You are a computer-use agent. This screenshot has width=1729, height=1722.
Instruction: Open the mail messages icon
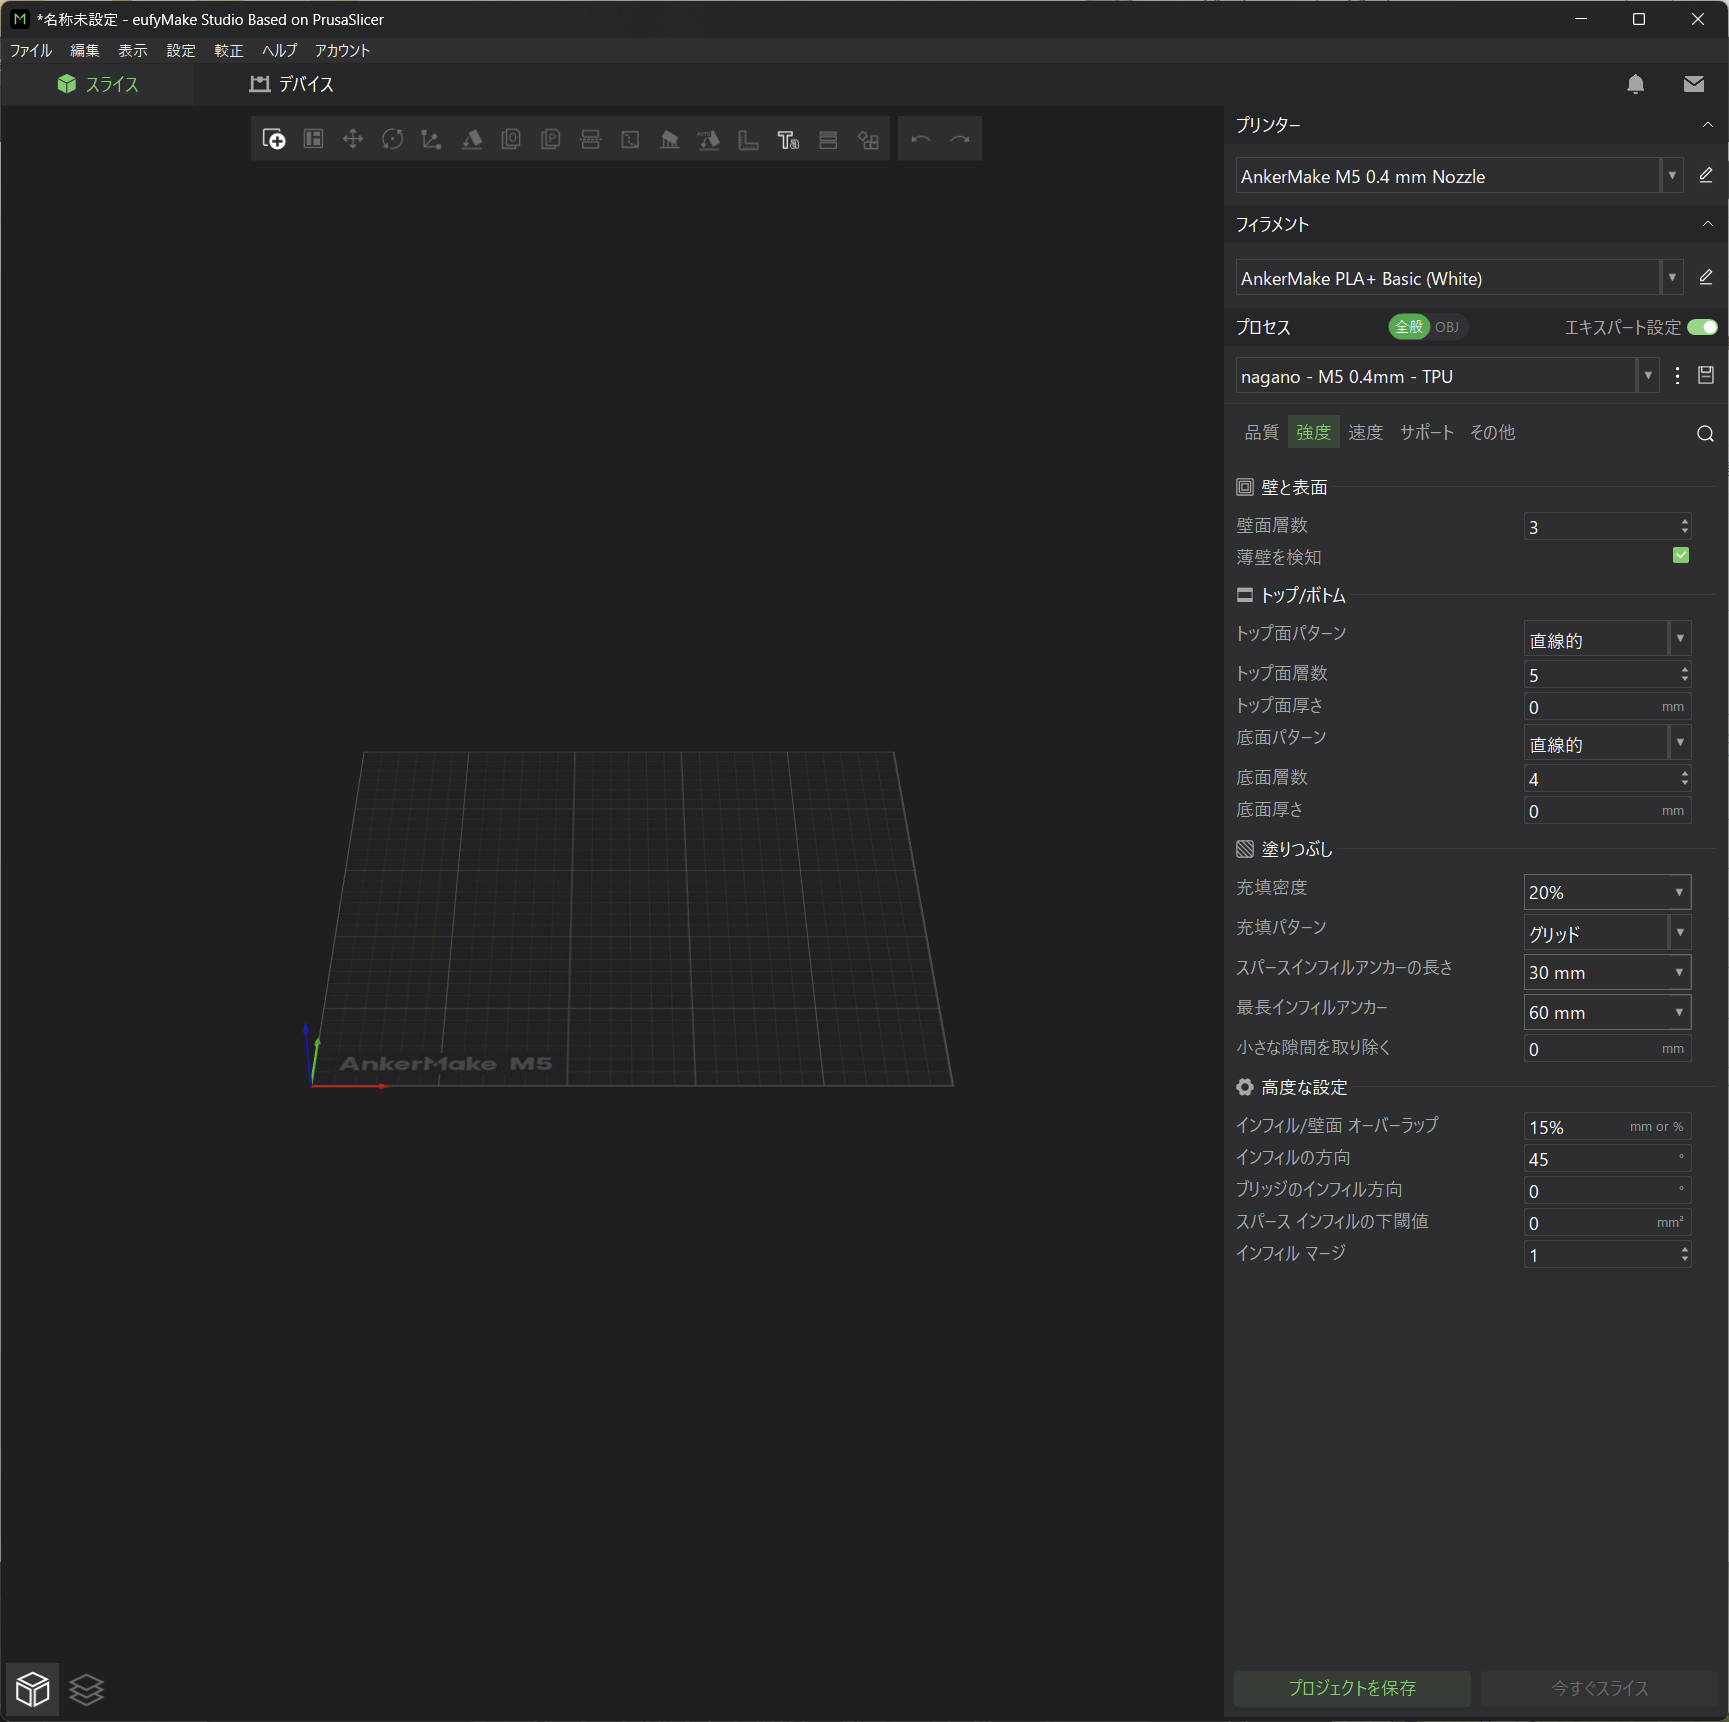tap(1693, 85)
